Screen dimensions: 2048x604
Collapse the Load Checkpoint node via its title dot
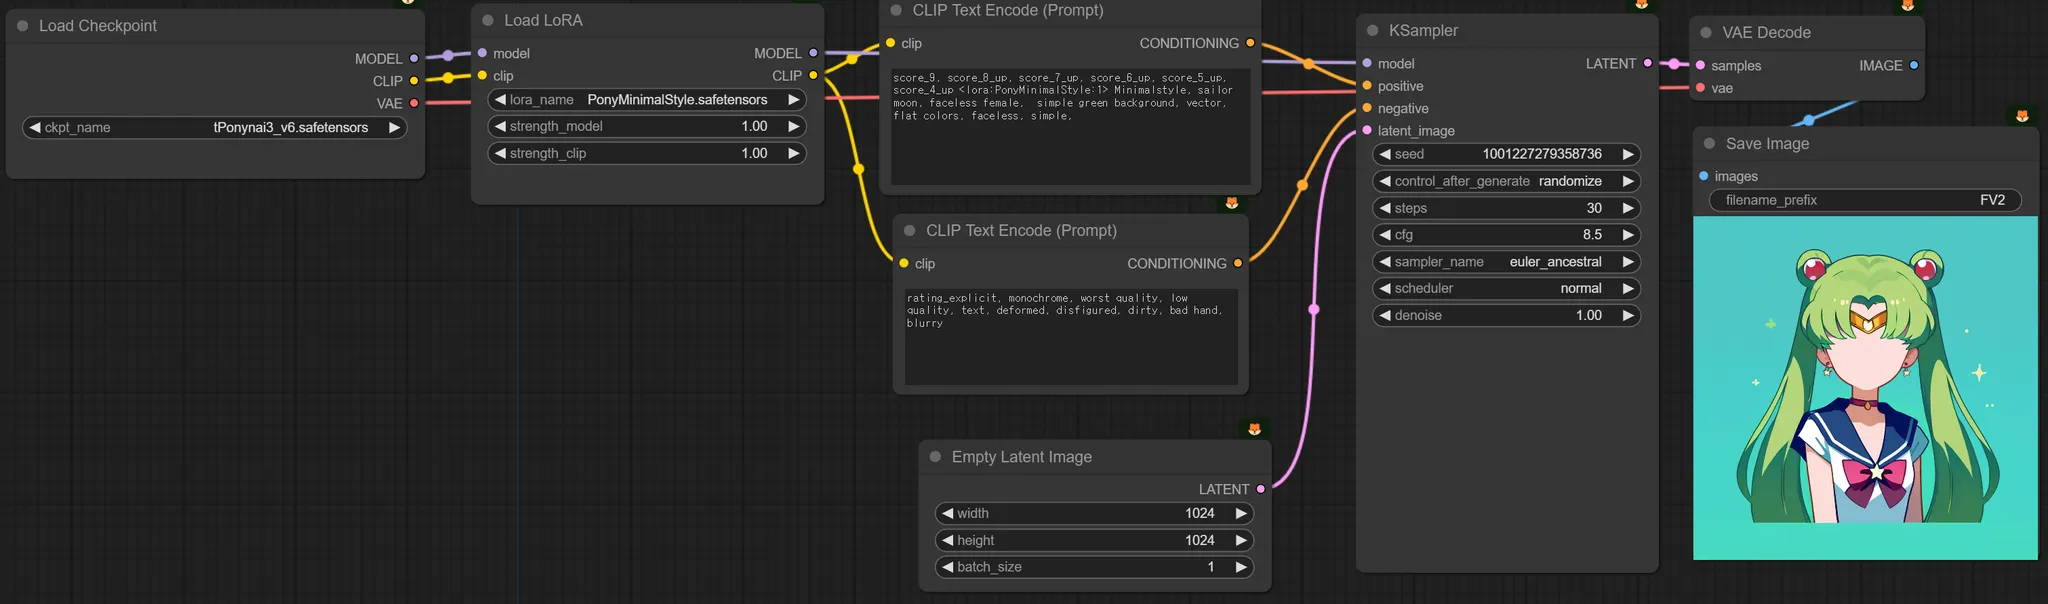click(x=22, y=26)
